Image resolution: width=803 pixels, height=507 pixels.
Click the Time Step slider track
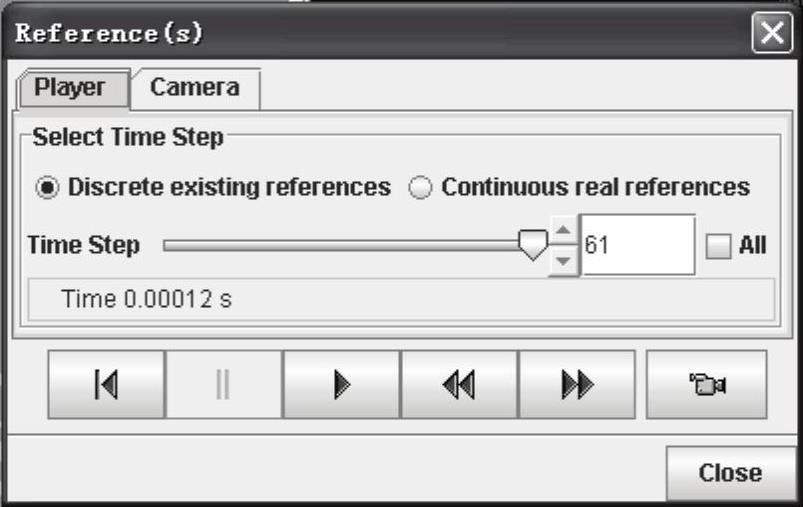[x=340, y=245]
